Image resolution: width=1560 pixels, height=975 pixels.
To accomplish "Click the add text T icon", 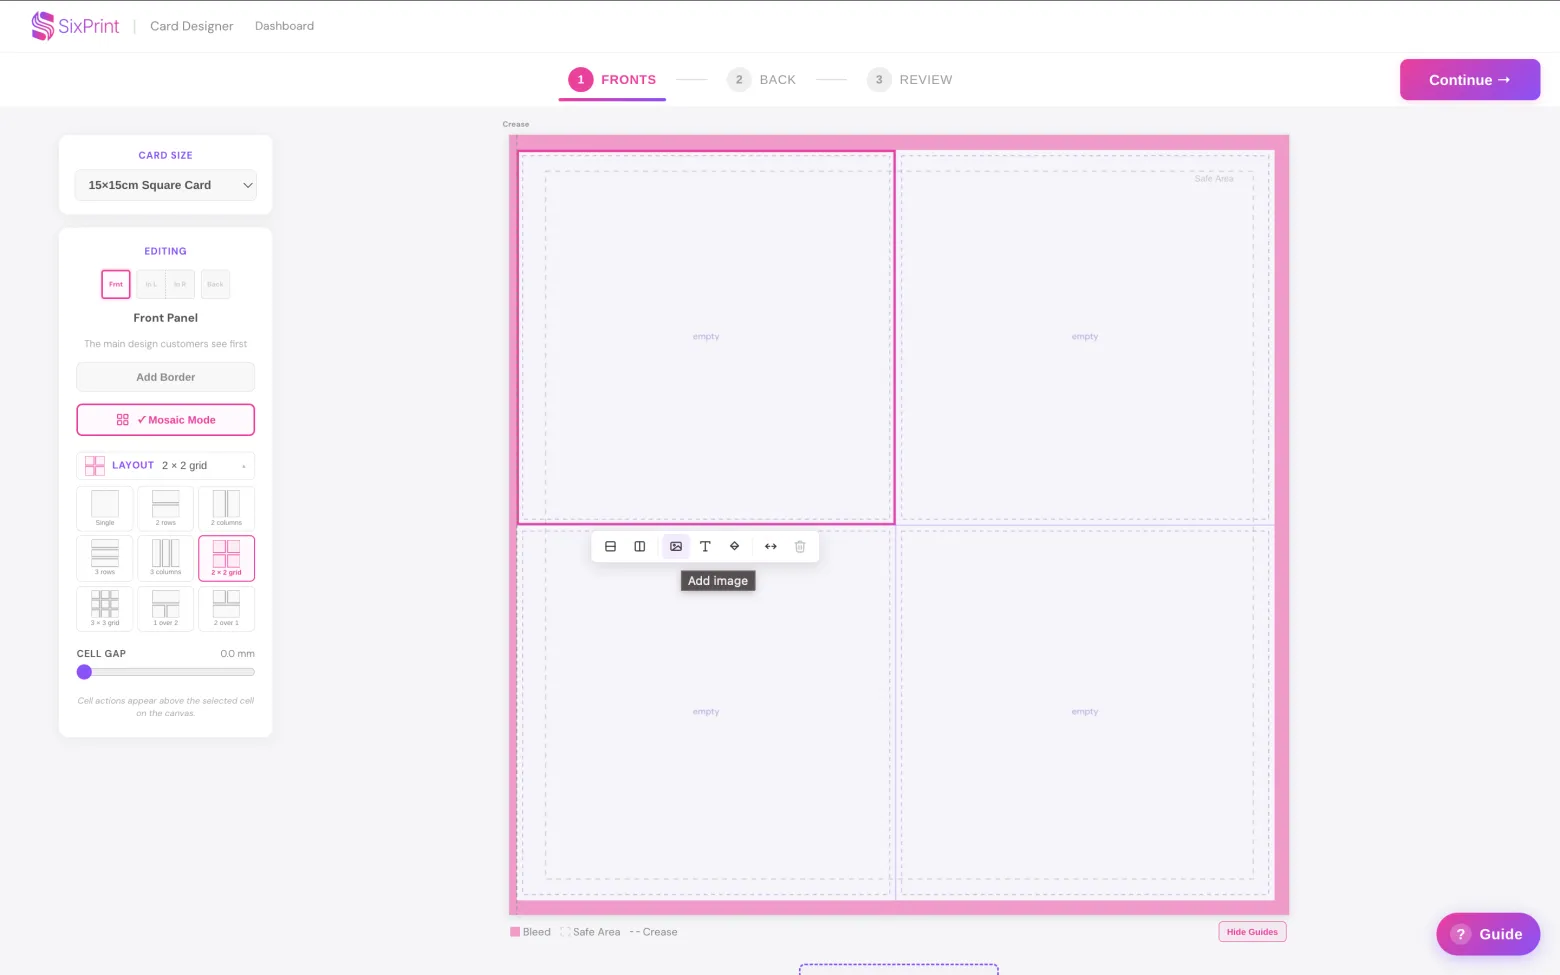I will 705,547.
